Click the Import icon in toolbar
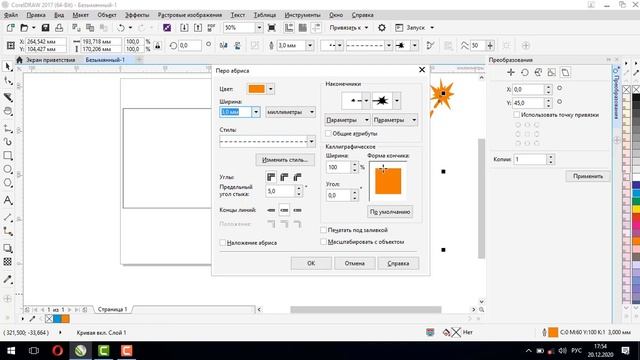This screenshot has width=640, height=360. click(184, 28)
